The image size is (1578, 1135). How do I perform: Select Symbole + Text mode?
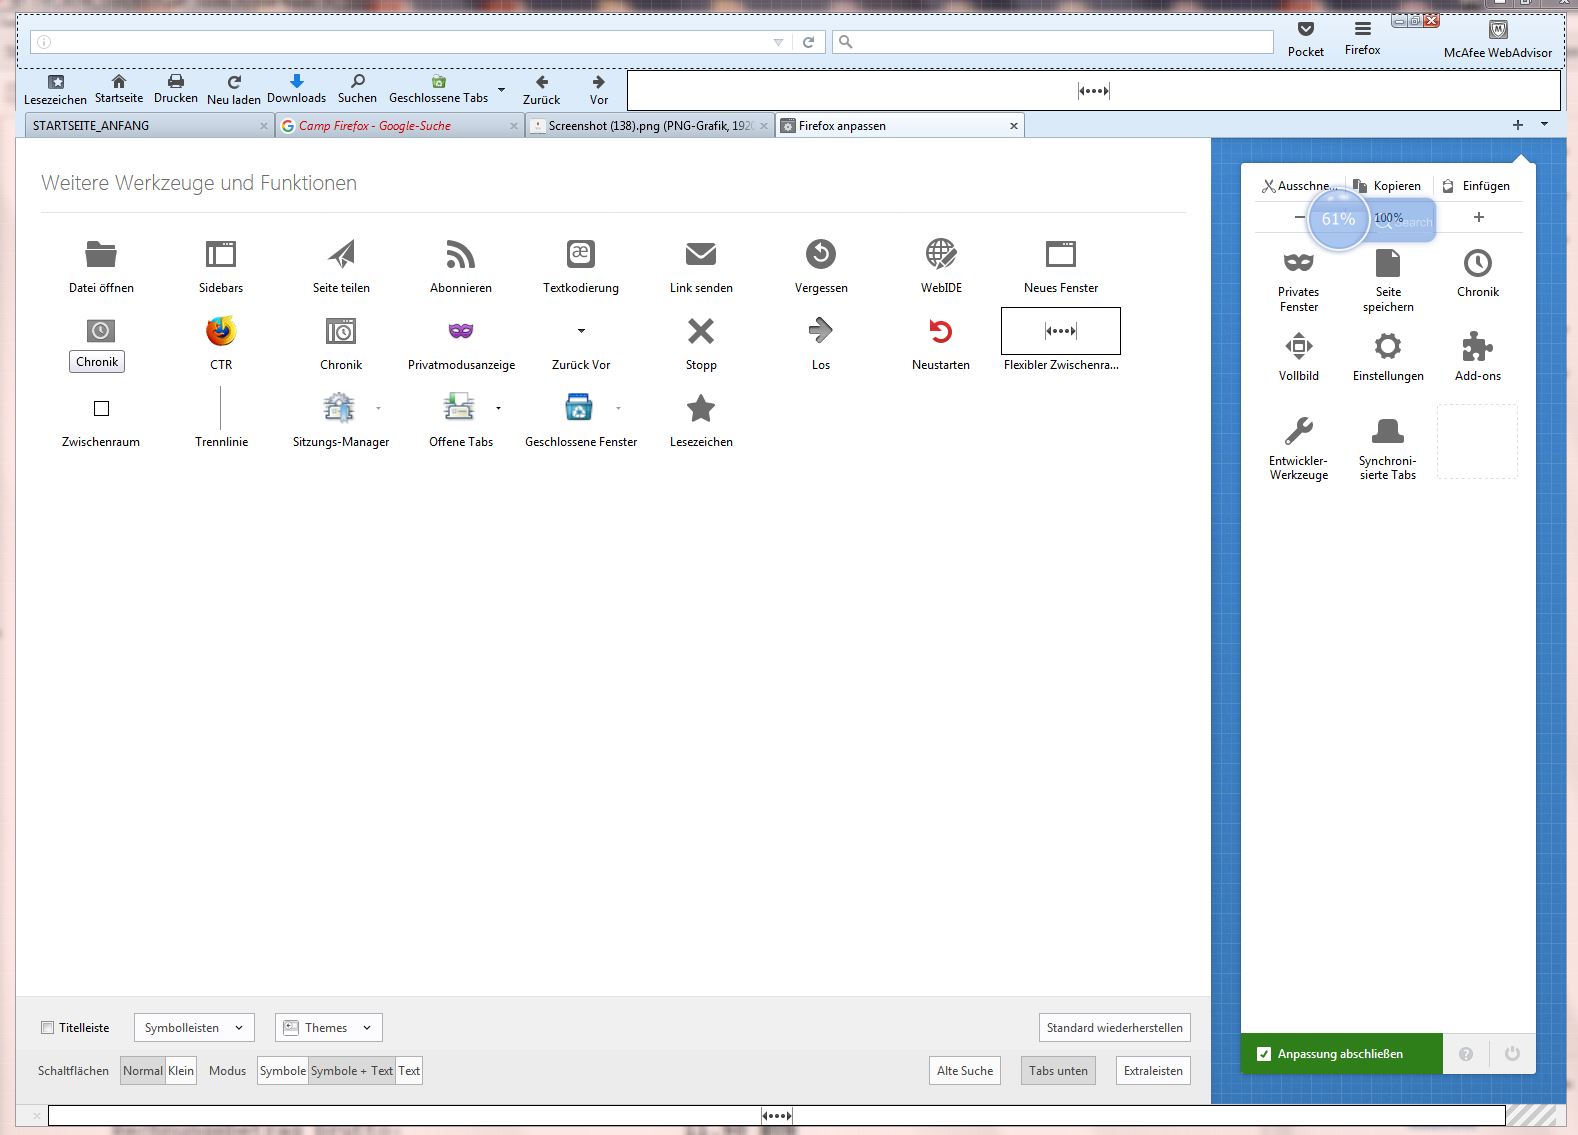coord(351,1071)
